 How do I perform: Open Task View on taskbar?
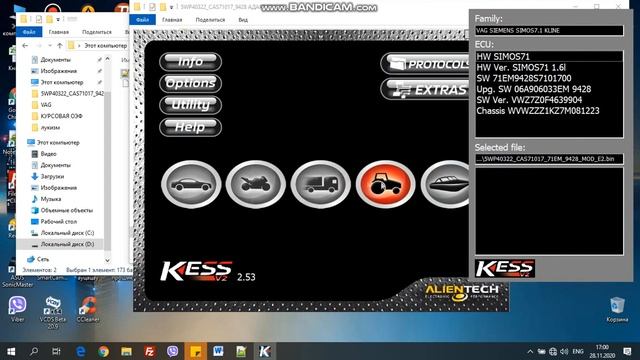57,351
